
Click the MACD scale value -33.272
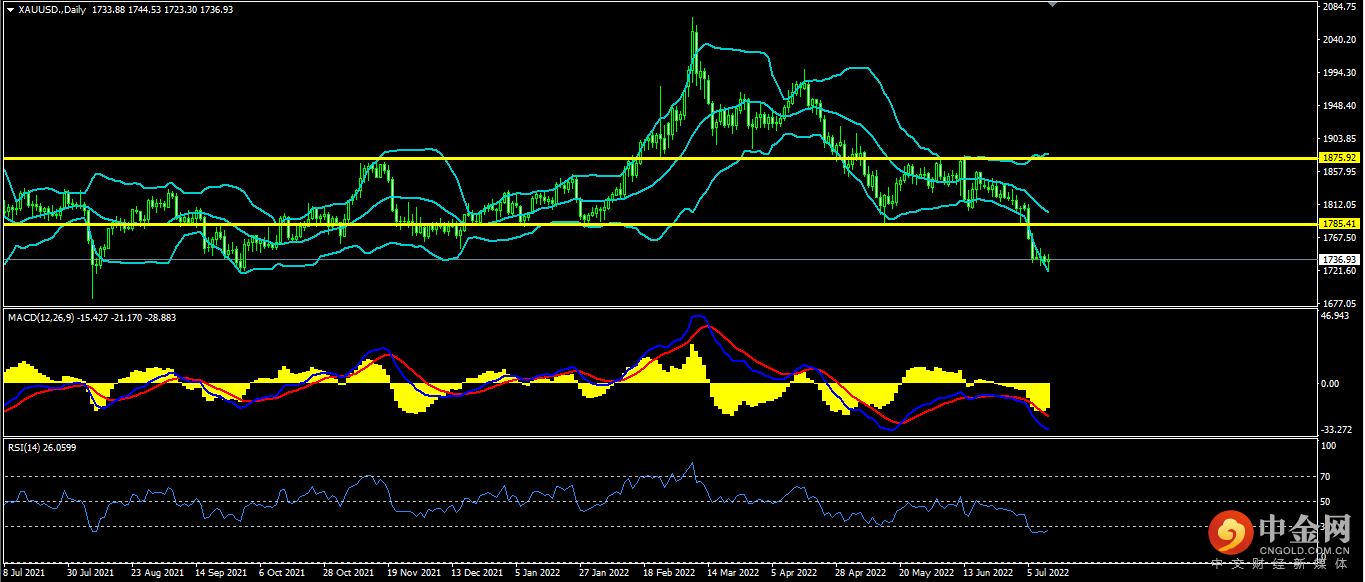point(1337,430)
